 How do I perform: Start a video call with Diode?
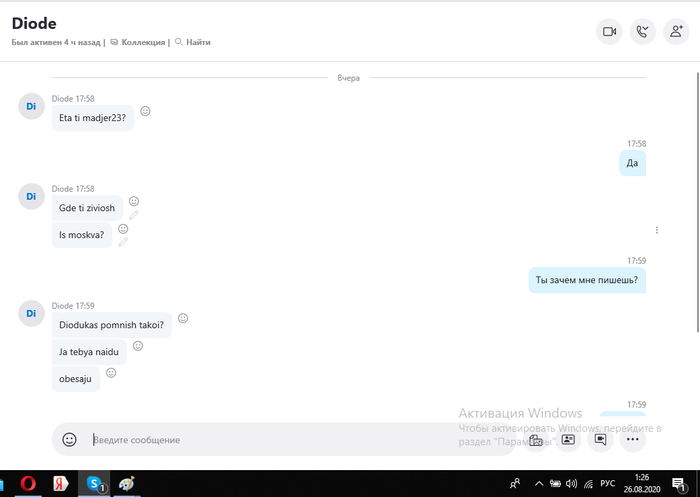tap(609, 32)
